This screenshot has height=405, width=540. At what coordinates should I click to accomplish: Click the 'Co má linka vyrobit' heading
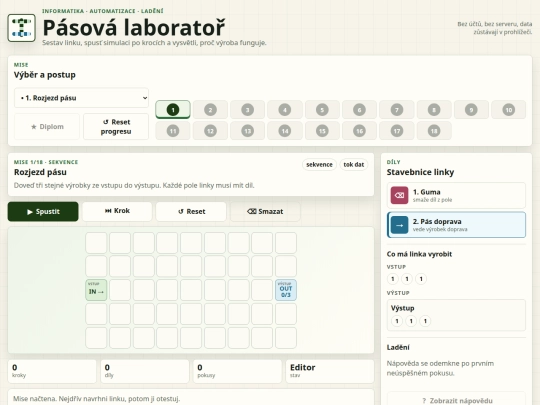419,254
